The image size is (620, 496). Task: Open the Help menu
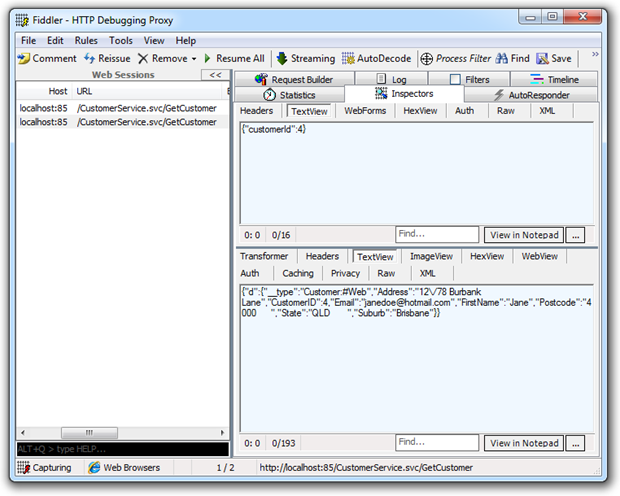pos(185,40)
